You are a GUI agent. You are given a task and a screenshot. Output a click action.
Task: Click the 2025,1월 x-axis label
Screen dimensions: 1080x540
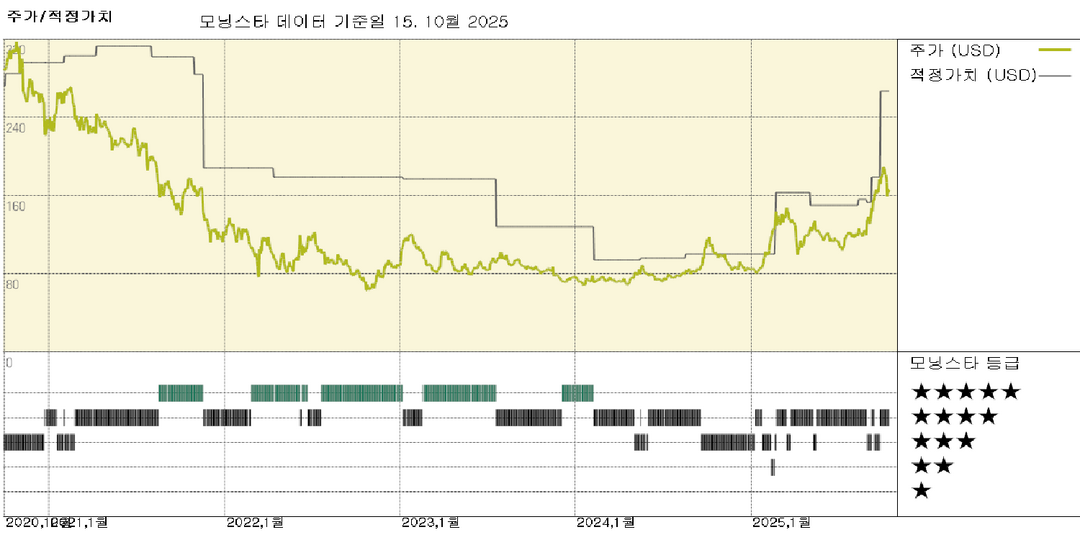[x=781, y=522]
